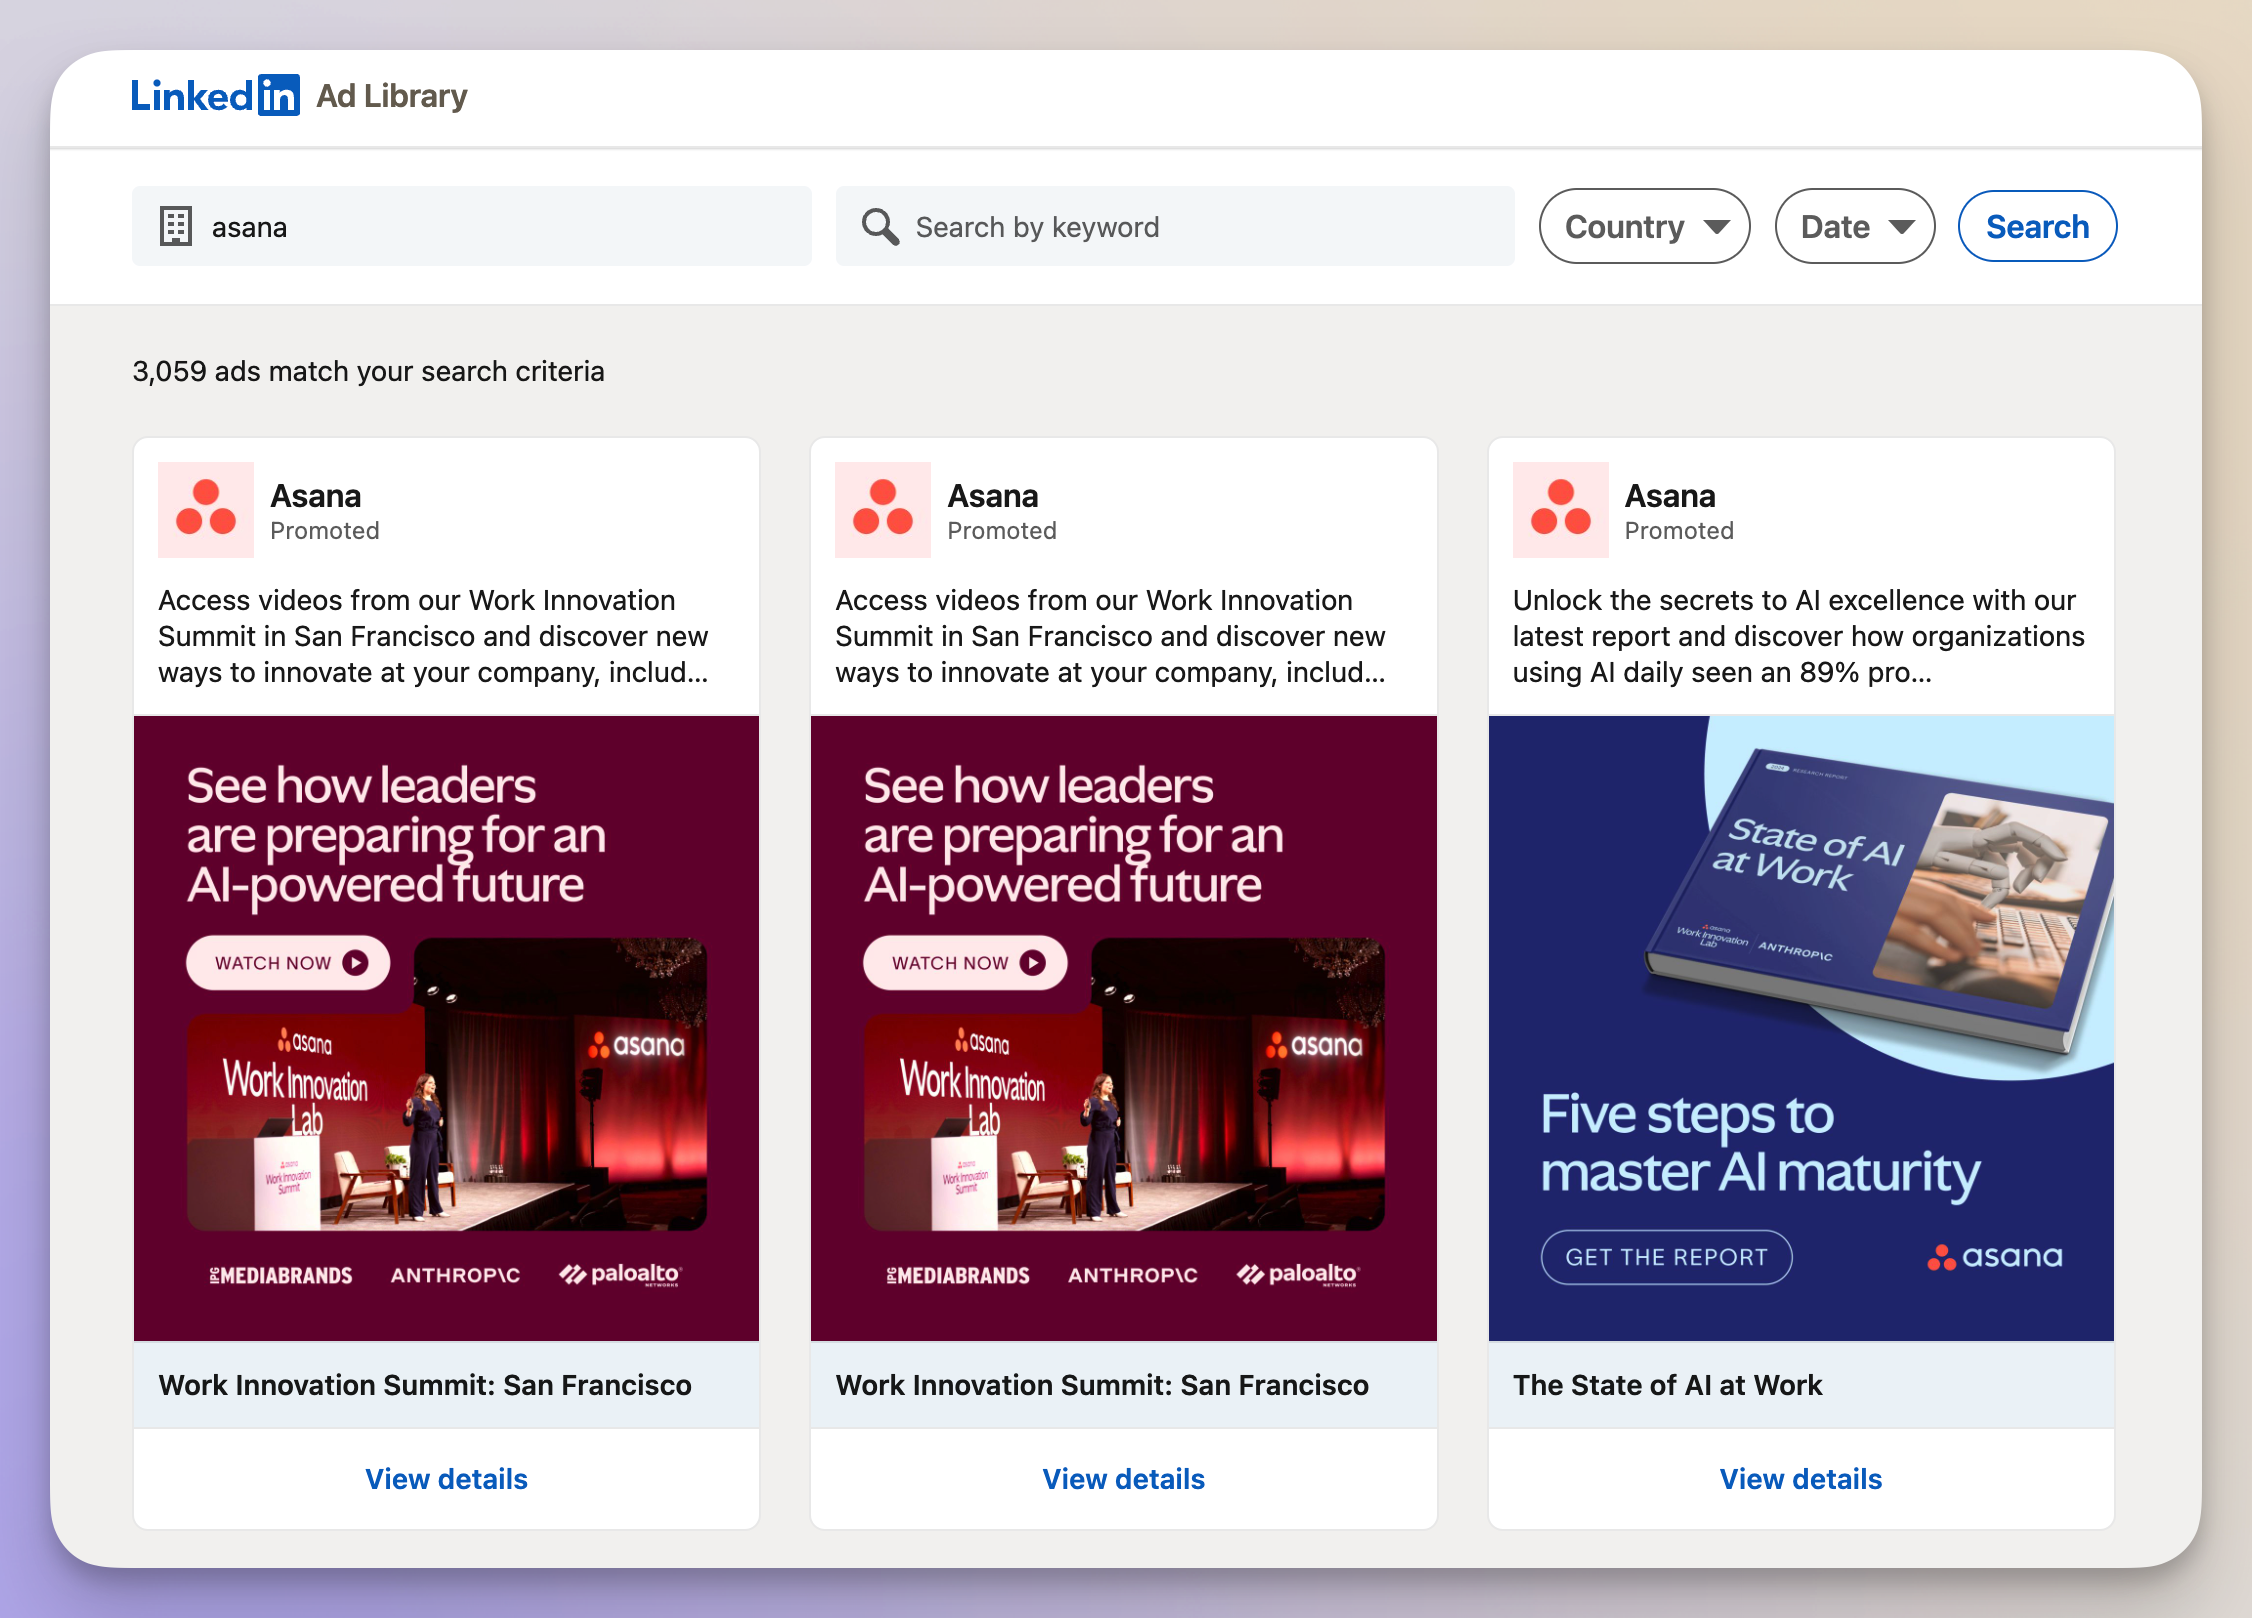
Task: Click the asana logo in third ad image
Action: coord(1995,1257)
